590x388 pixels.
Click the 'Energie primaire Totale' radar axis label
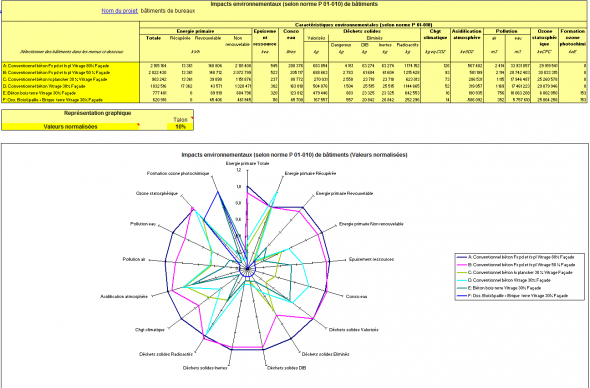point(247,164)
